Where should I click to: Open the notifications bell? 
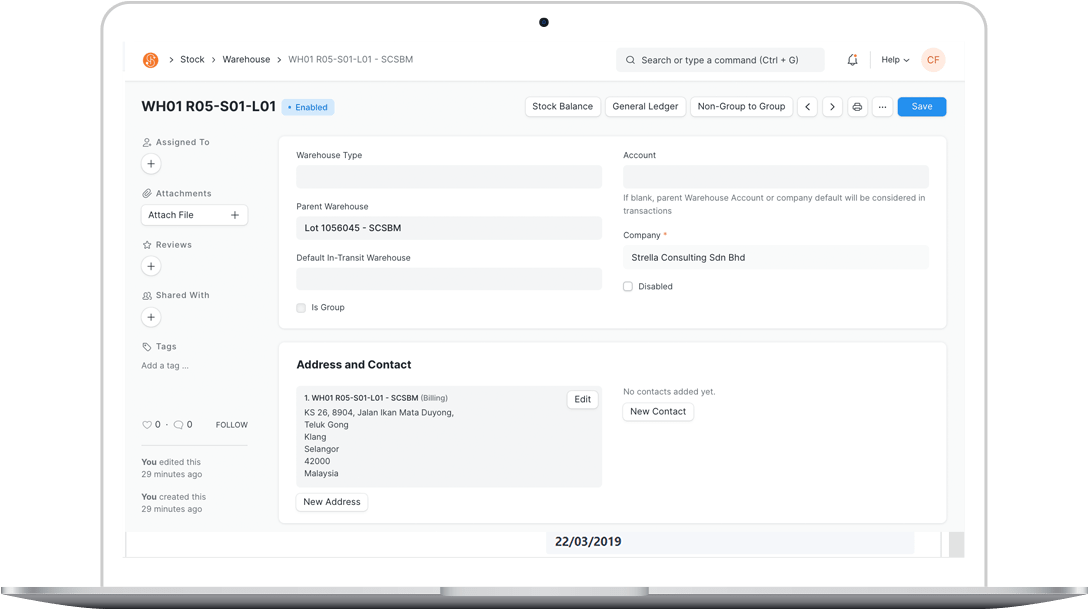[852, 60]
